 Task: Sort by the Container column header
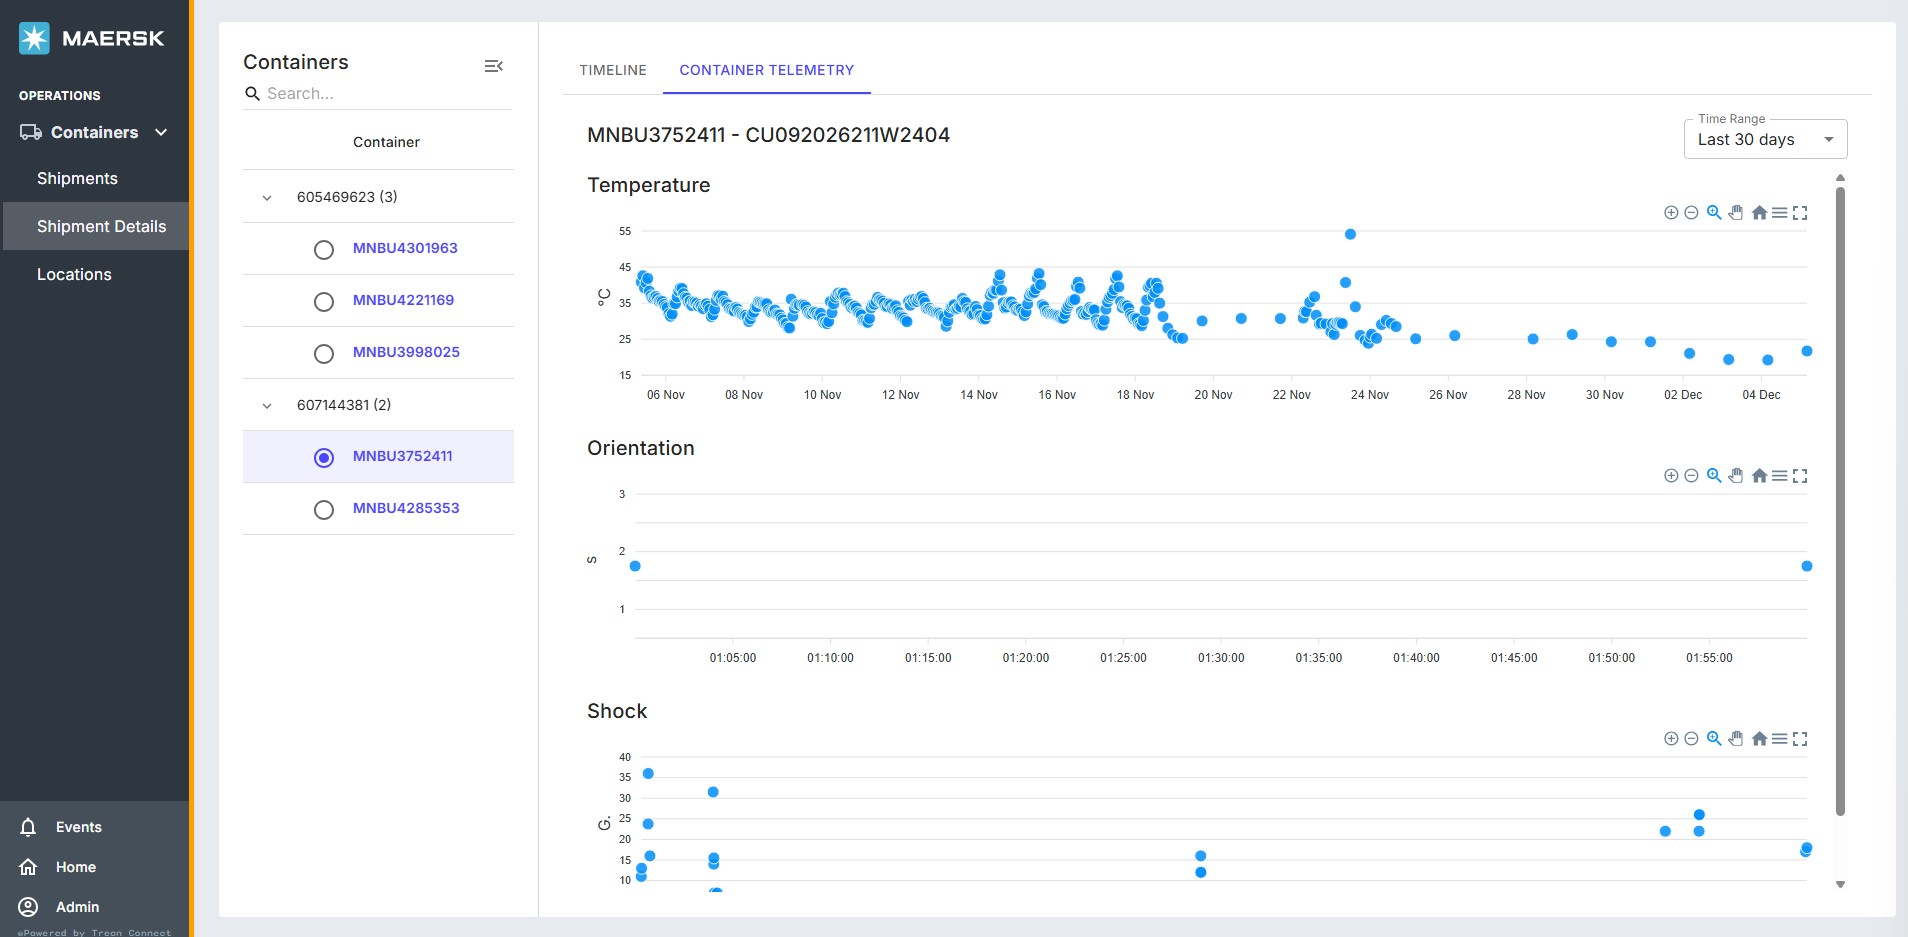click(386, 142)
